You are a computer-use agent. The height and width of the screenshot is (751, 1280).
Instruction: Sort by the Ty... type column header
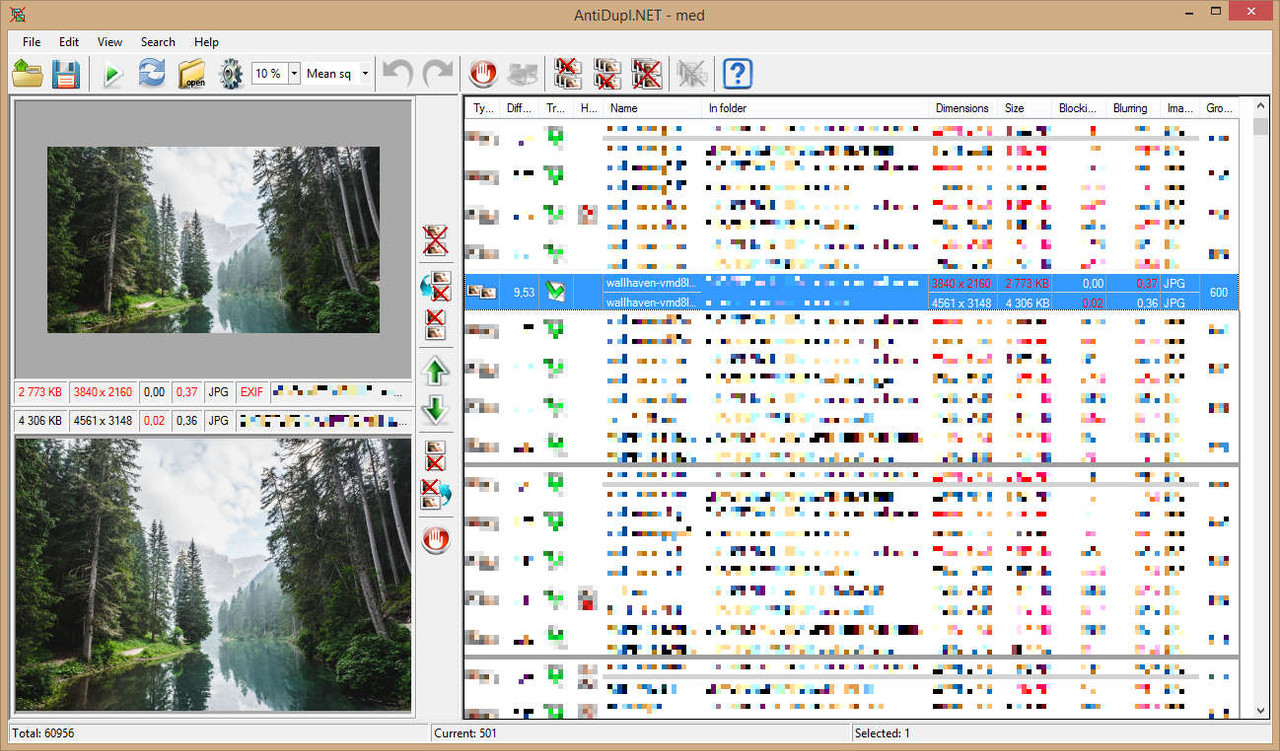[x=484, y=108]
